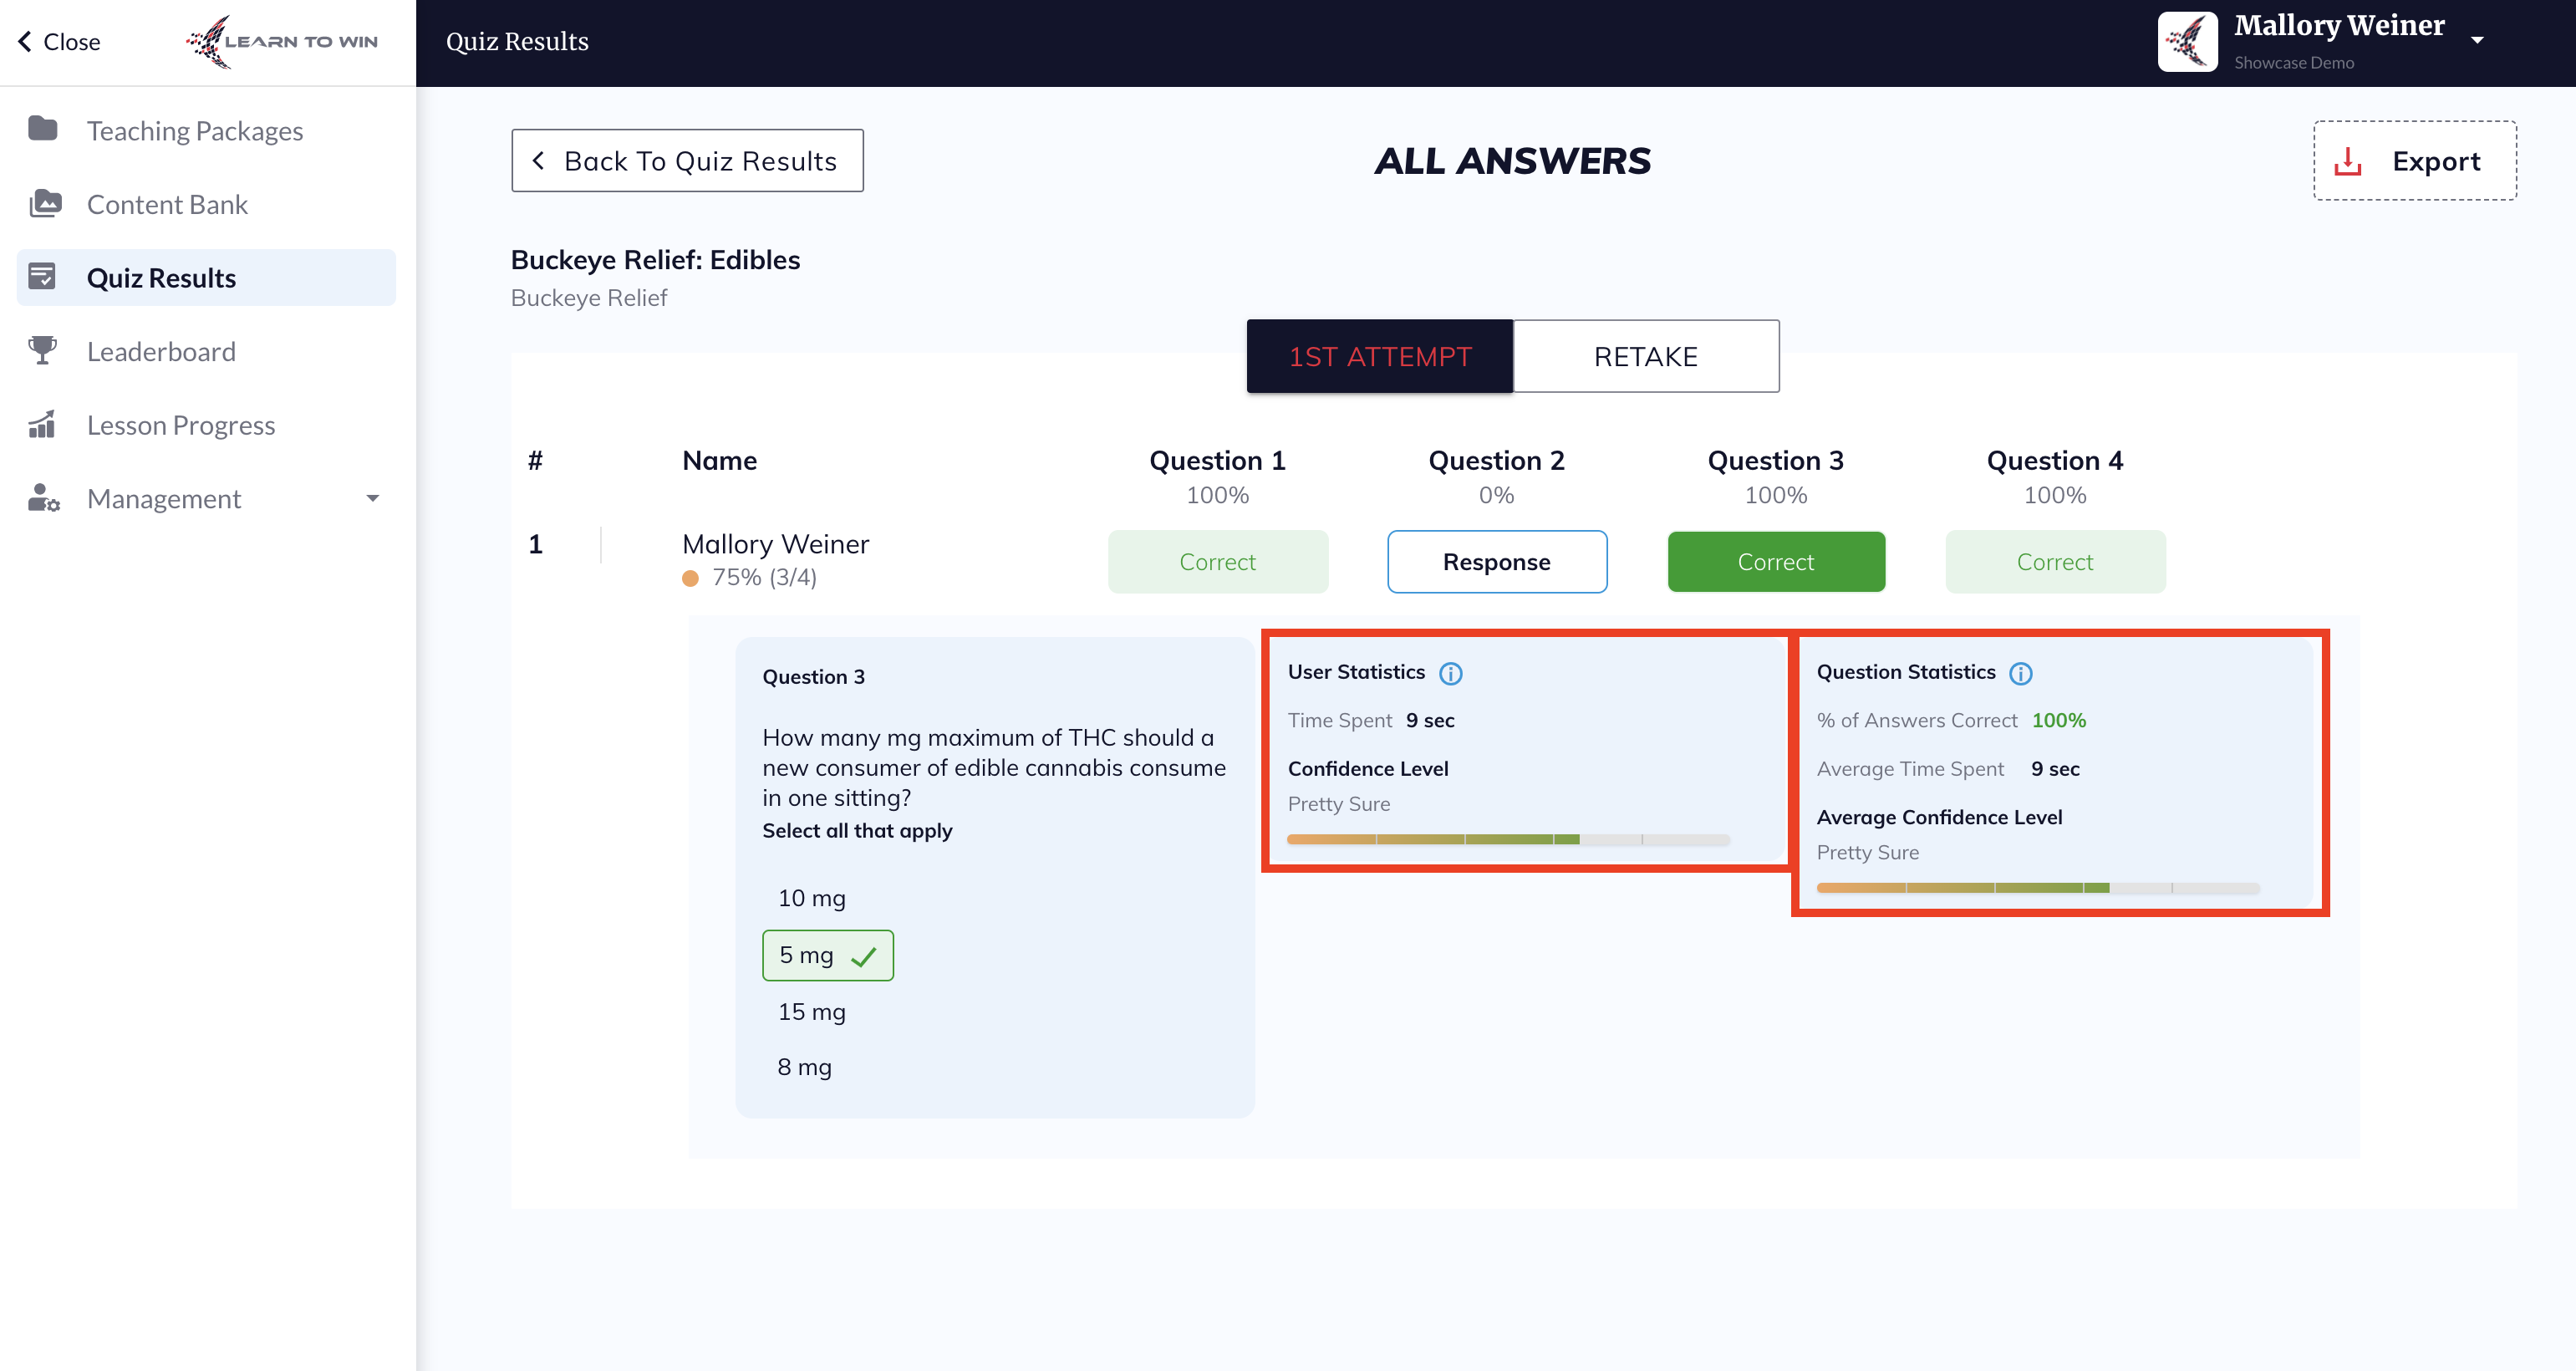Viewport: 2576px width, 1371px height.
Task: Open Question Statistics info icon
Action: point(2020,673)
